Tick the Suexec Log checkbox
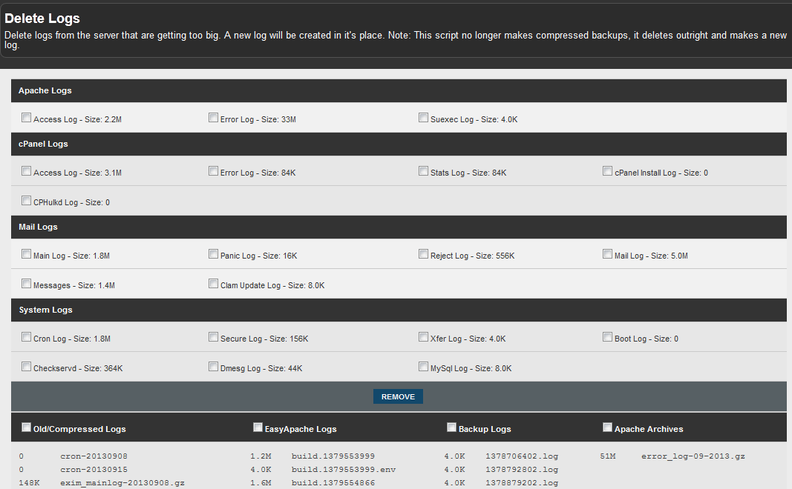 (424, 118)
